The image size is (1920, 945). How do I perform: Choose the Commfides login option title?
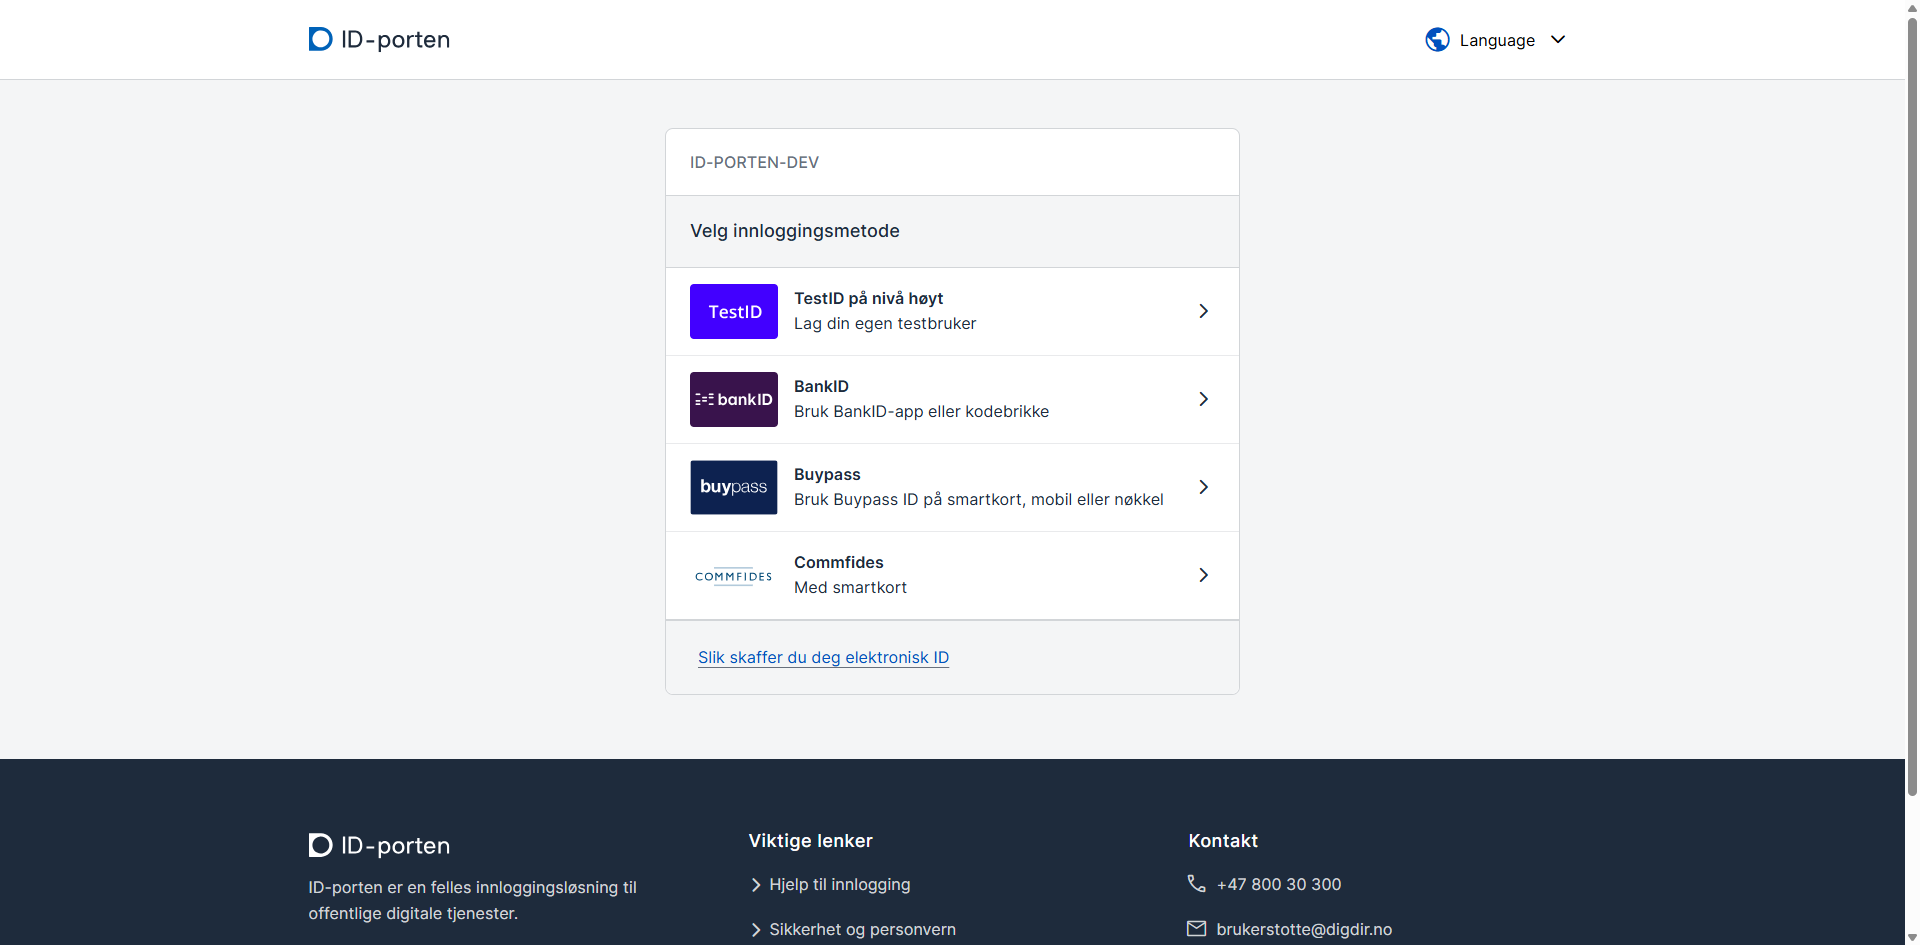tap(839, 562)
